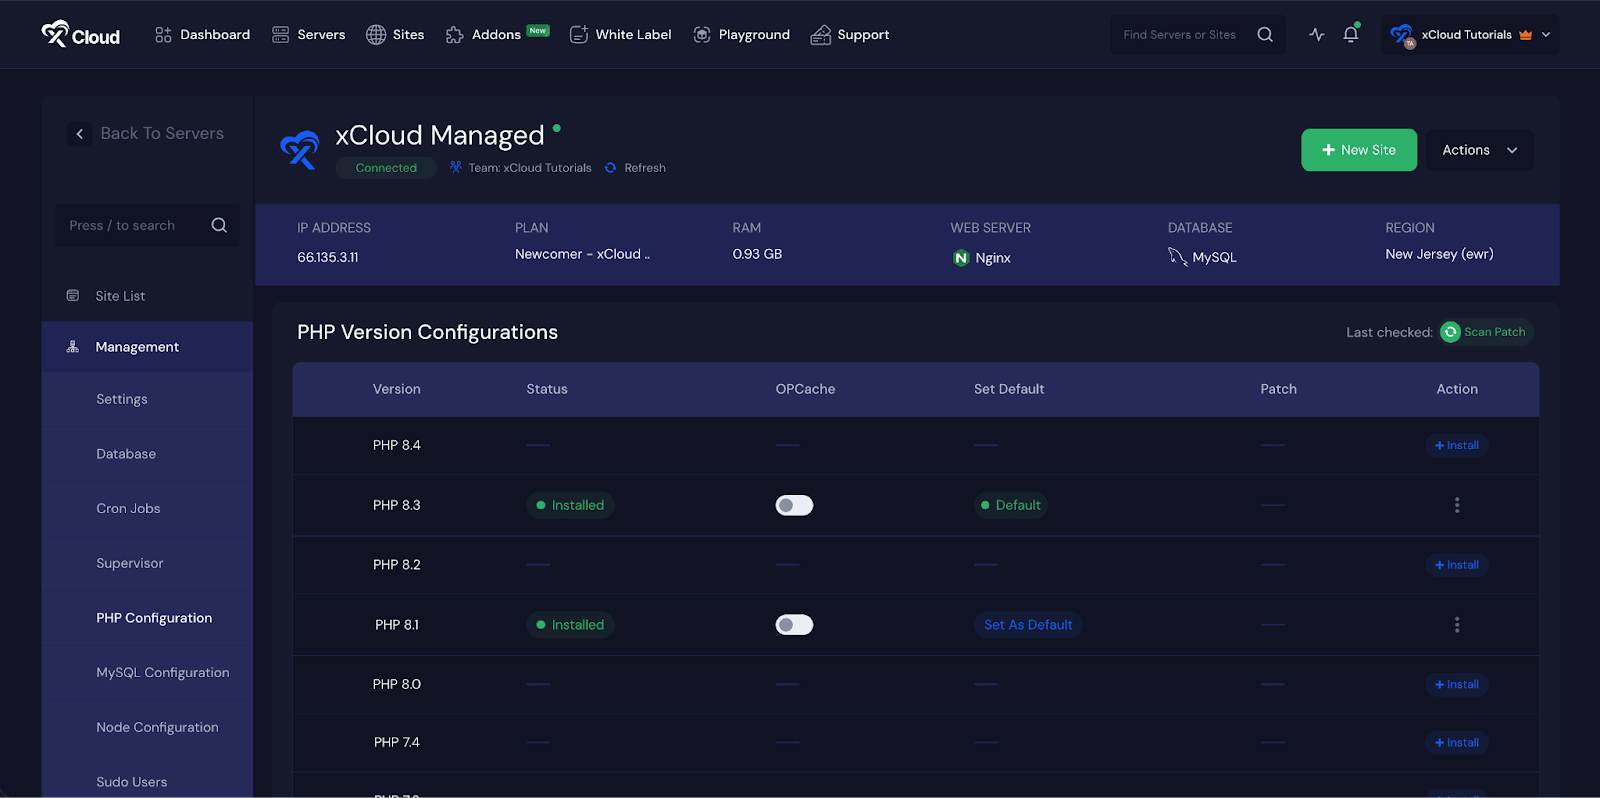
Task: Open the three-dot menu for PHP 8.3
Action: click(x=1457, y=506)
